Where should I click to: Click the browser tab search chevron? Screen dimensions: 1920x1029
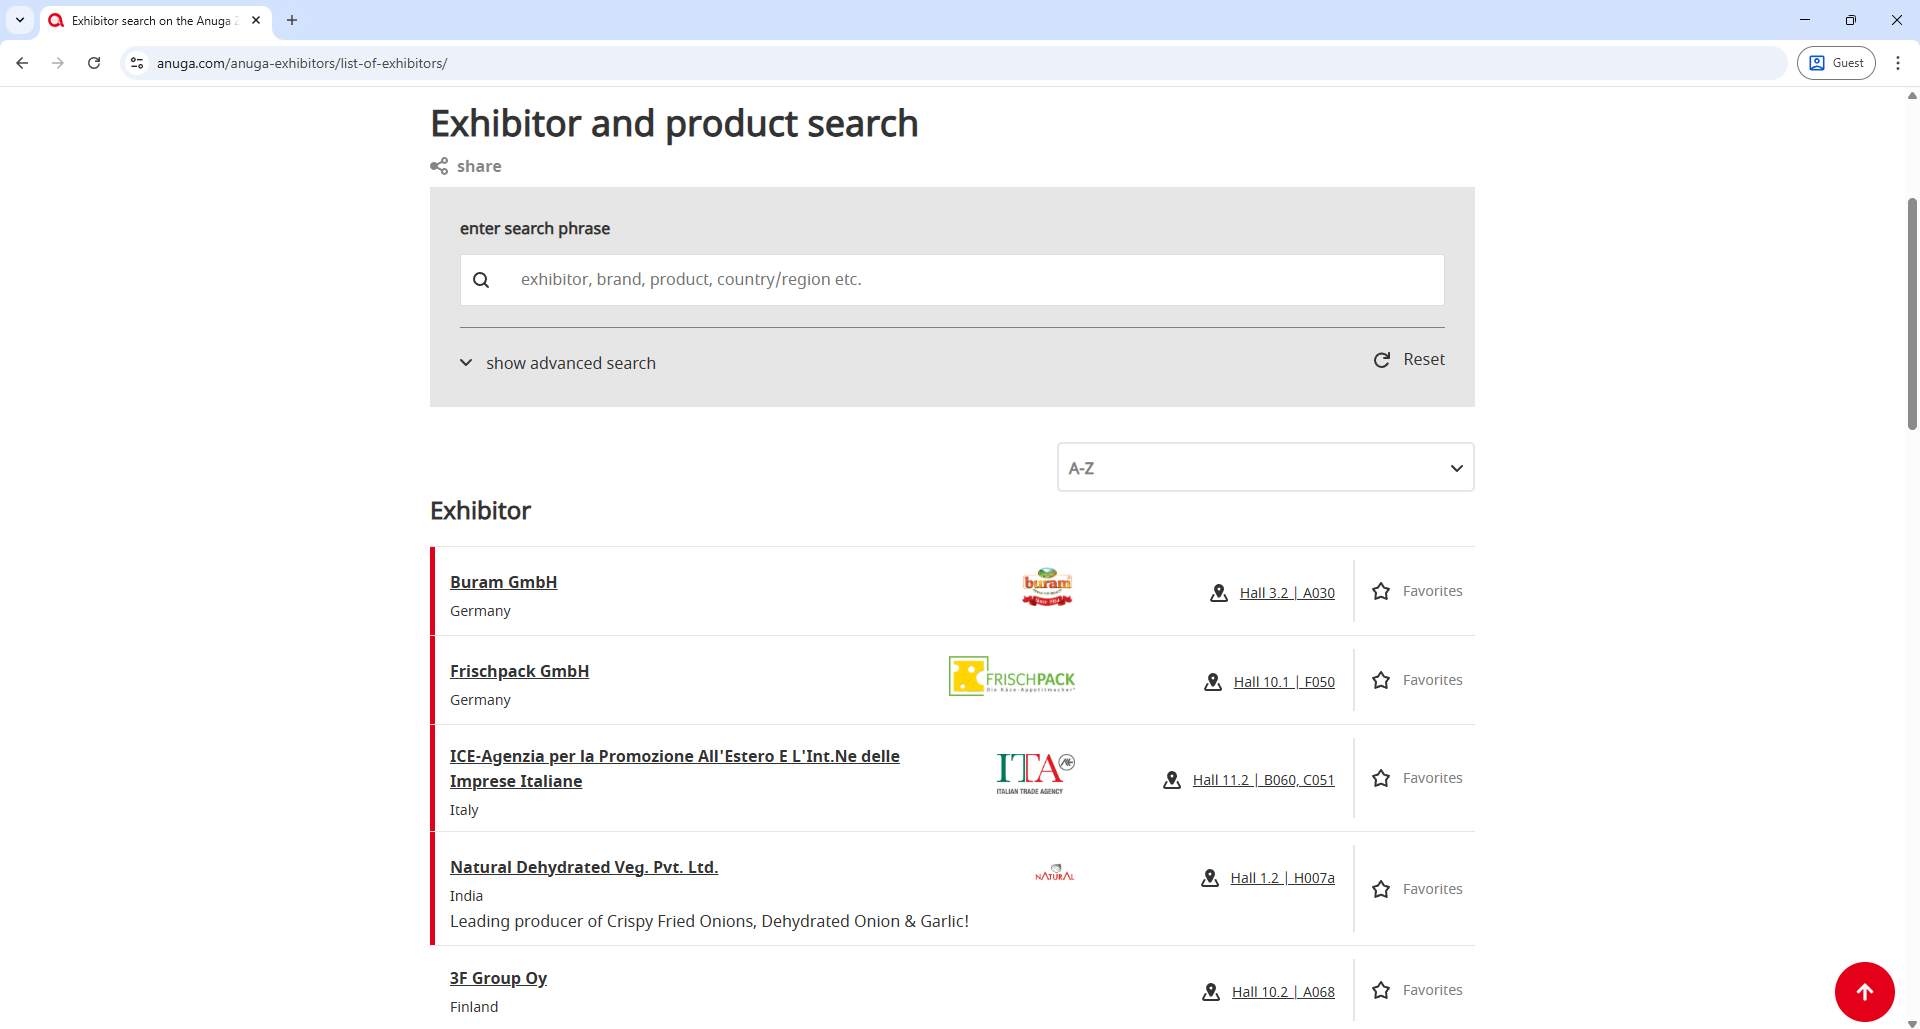click(x=19, y=20)
